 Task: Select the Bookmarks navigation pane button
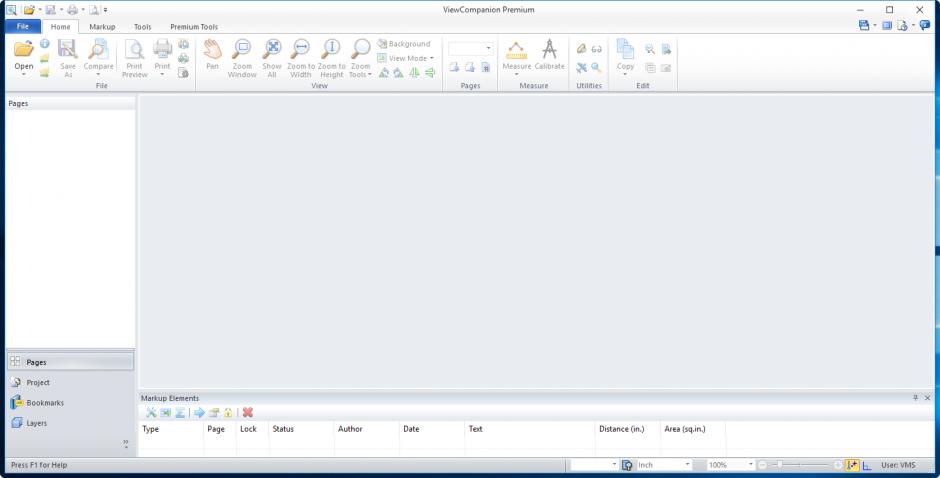70,402
